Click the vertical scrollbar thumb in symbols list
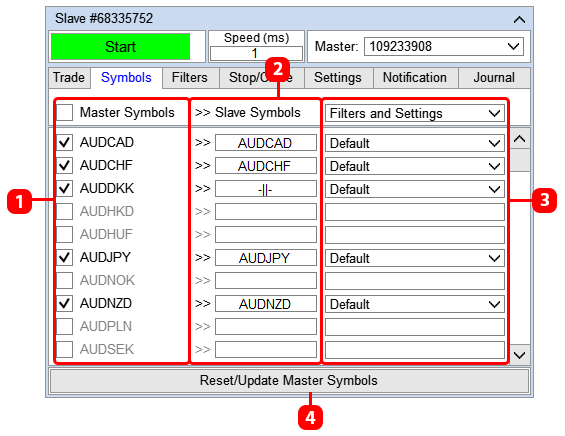This screenshot has height=436, width=565. click(519, 160)
